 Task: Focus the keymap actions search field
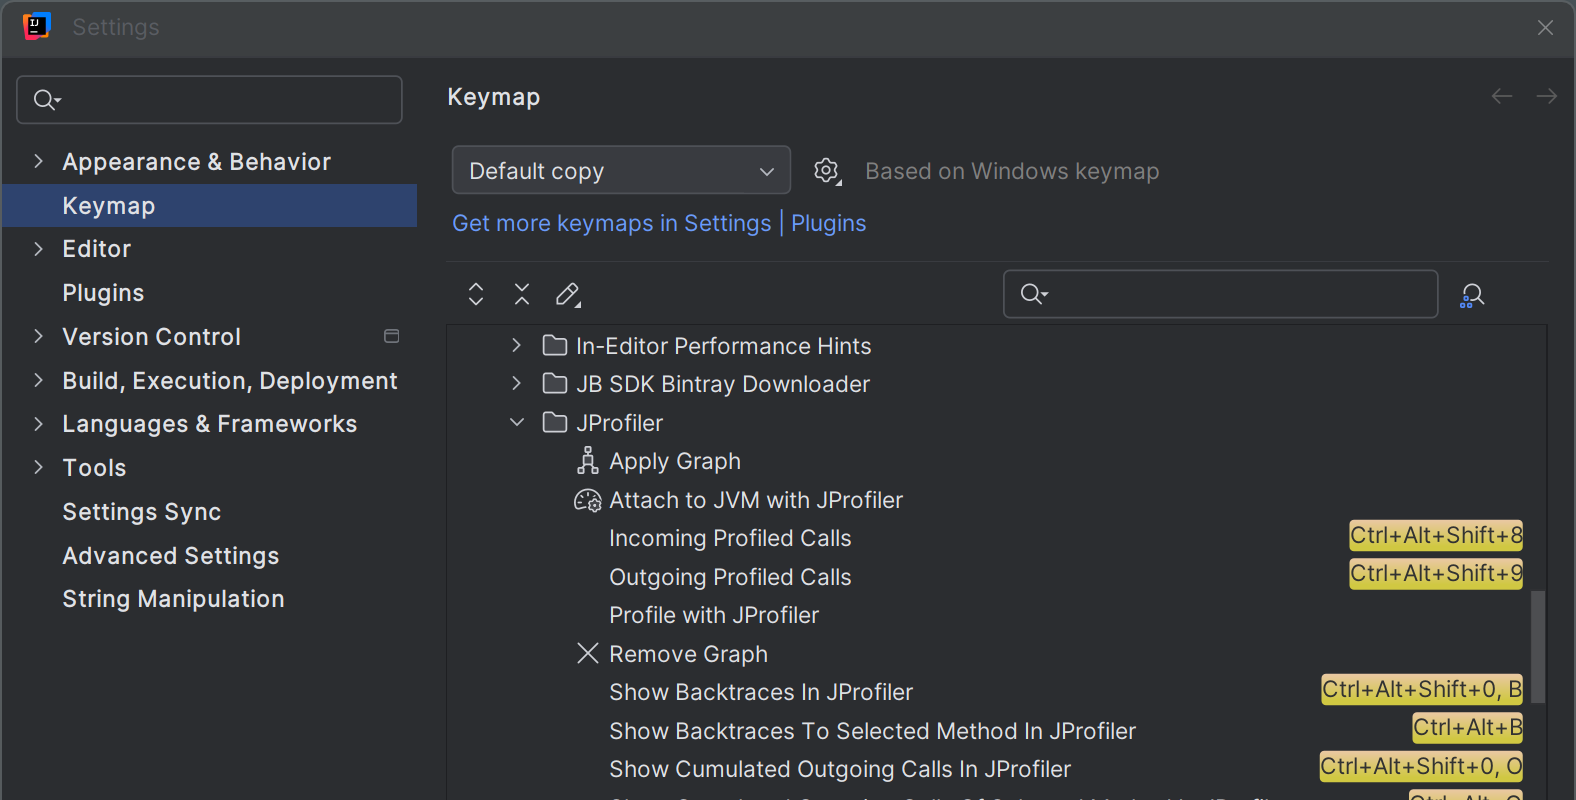(1221, 294)
